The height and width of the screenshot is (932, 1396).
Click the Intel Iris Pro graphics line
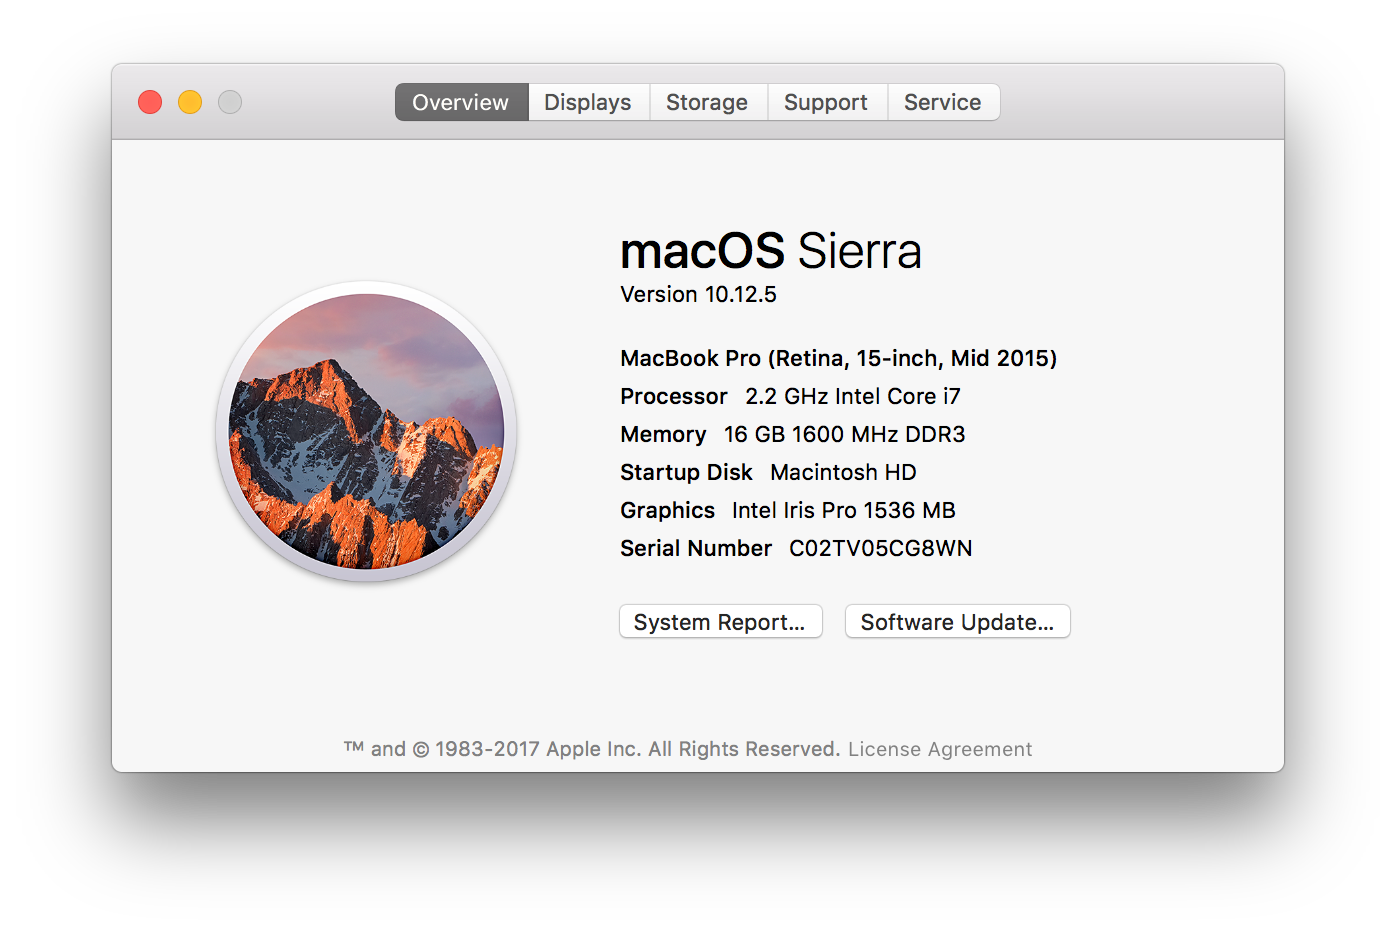(x=787, y=510)
